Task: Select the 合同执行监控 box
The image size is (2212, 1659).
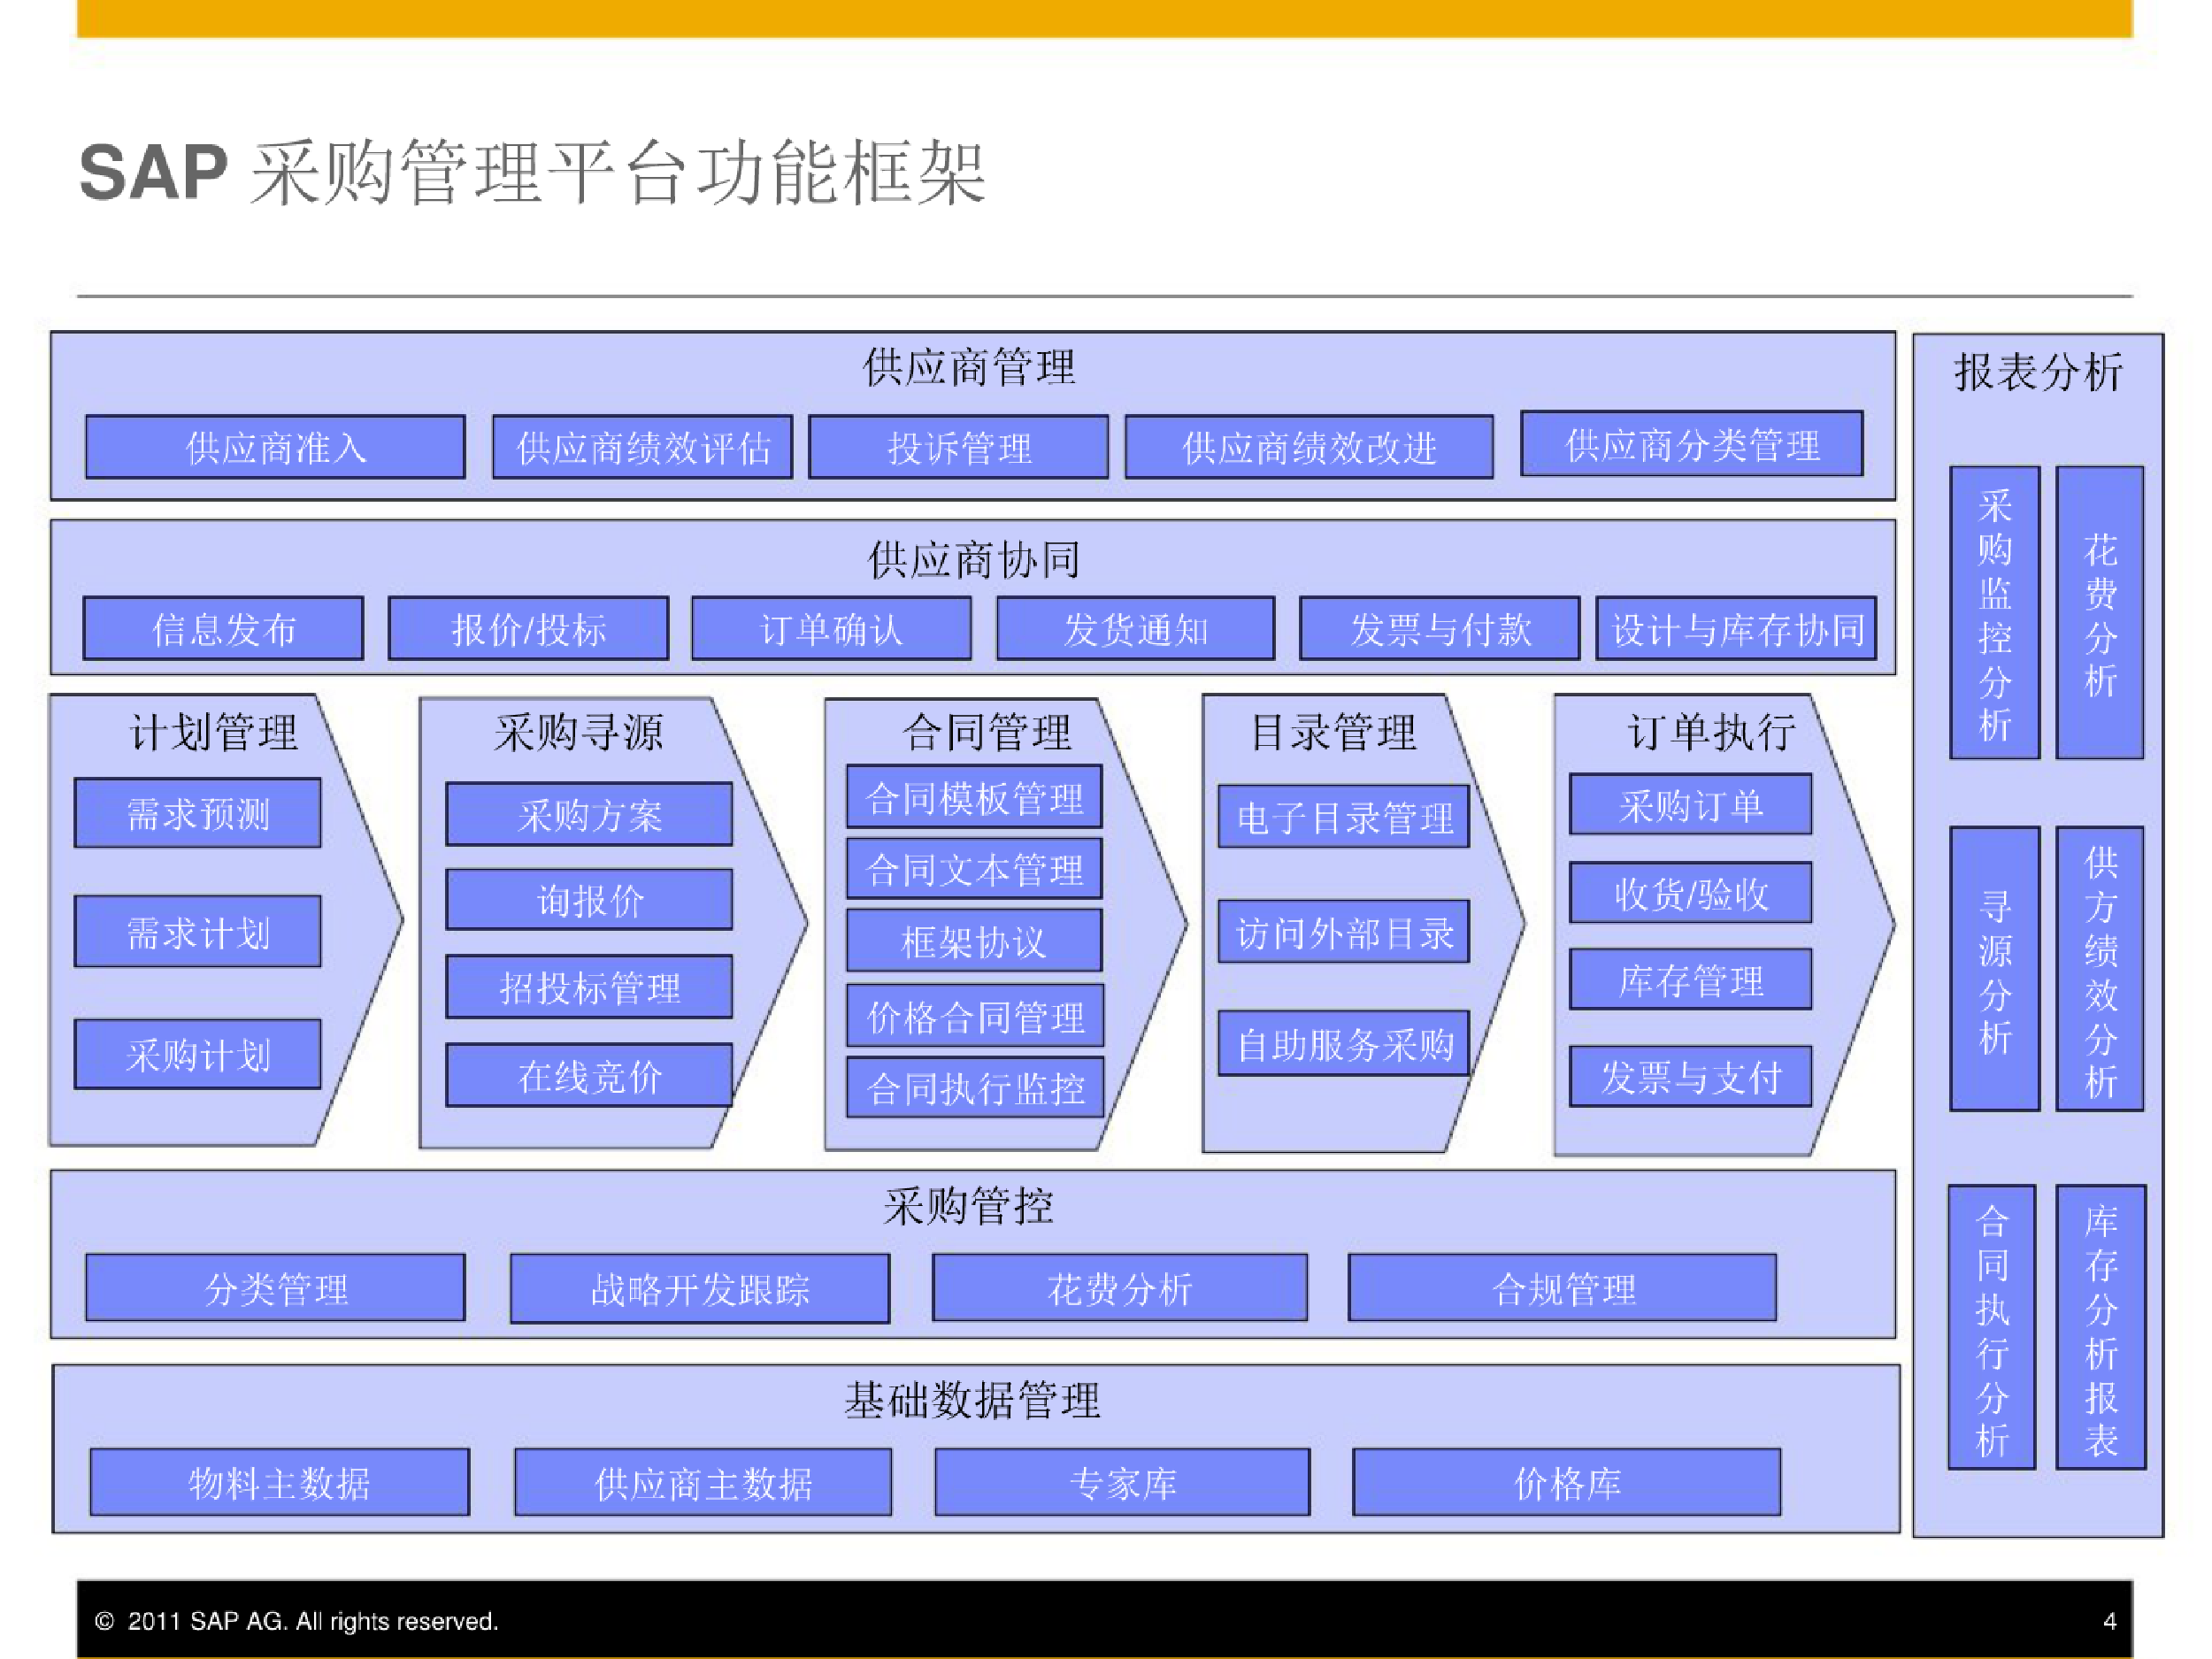Action: (x=975, y=1087)
